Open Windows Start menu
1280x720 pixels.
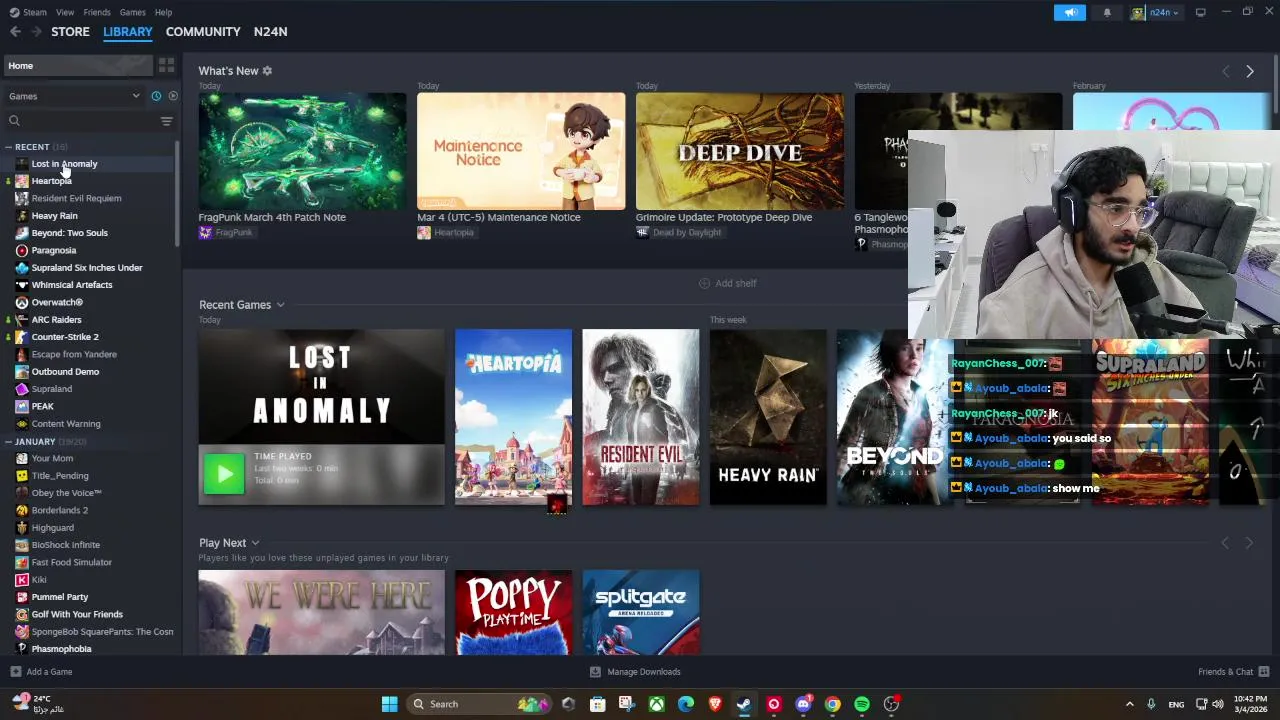[389, 704]
